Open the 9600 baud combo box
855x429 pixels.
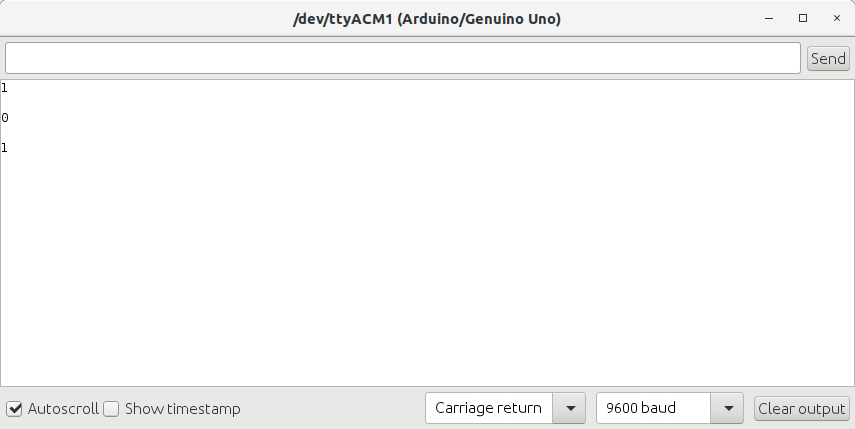tap(654, 408)
